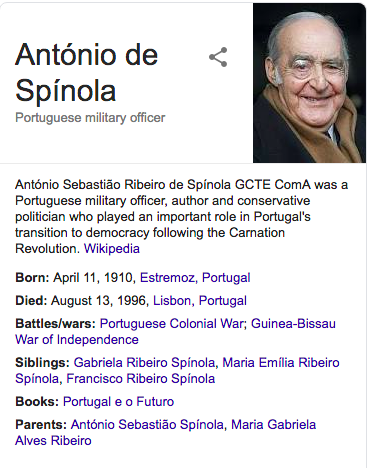Image resolution: width=371 pixels, height=468 pixels.
Task: Click the António de Spínola title heading
Action: (86, 73)
